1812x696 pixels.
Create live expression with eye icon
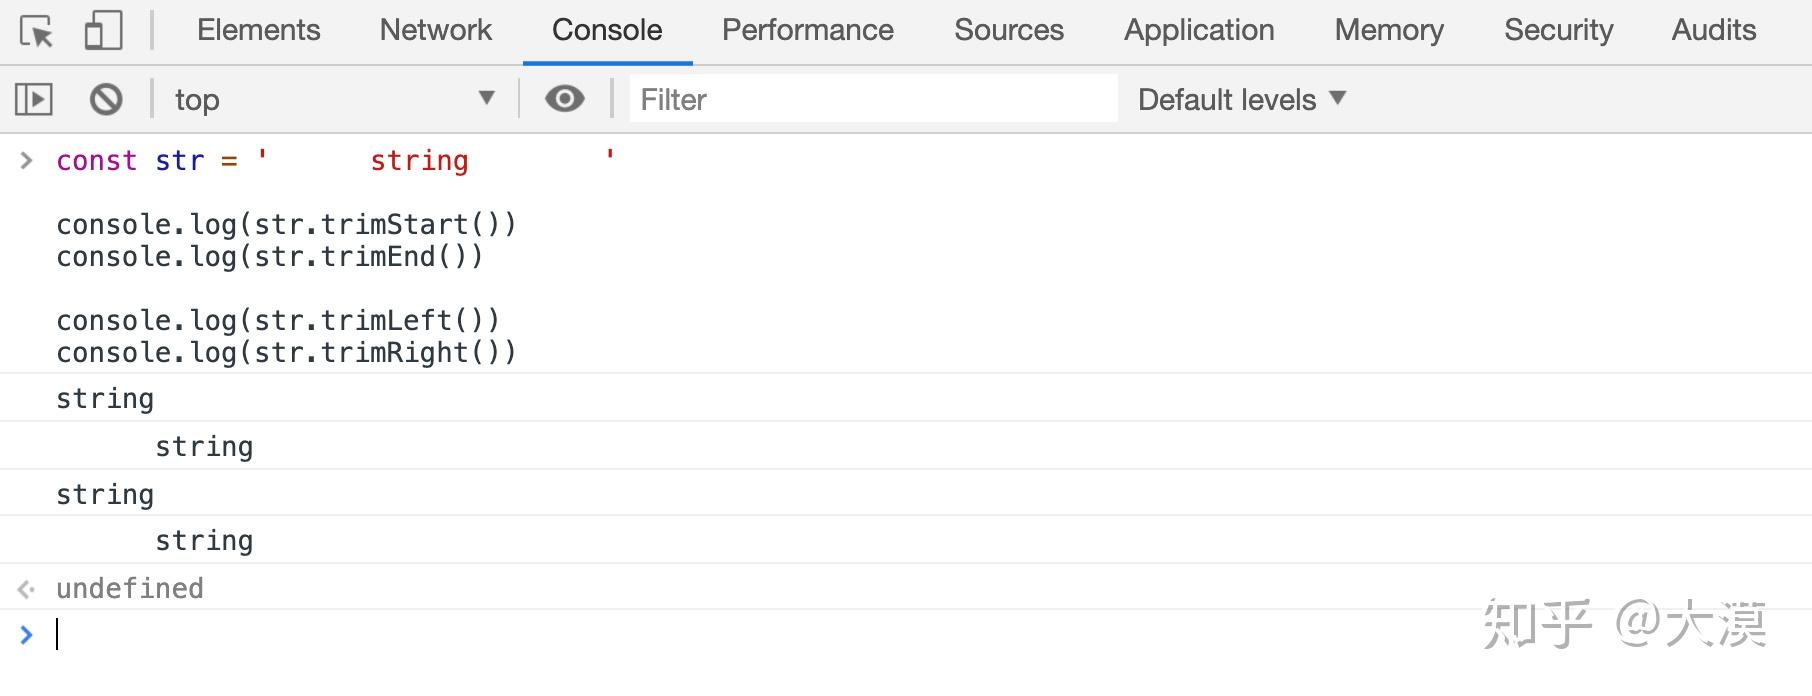click(565, 99)
